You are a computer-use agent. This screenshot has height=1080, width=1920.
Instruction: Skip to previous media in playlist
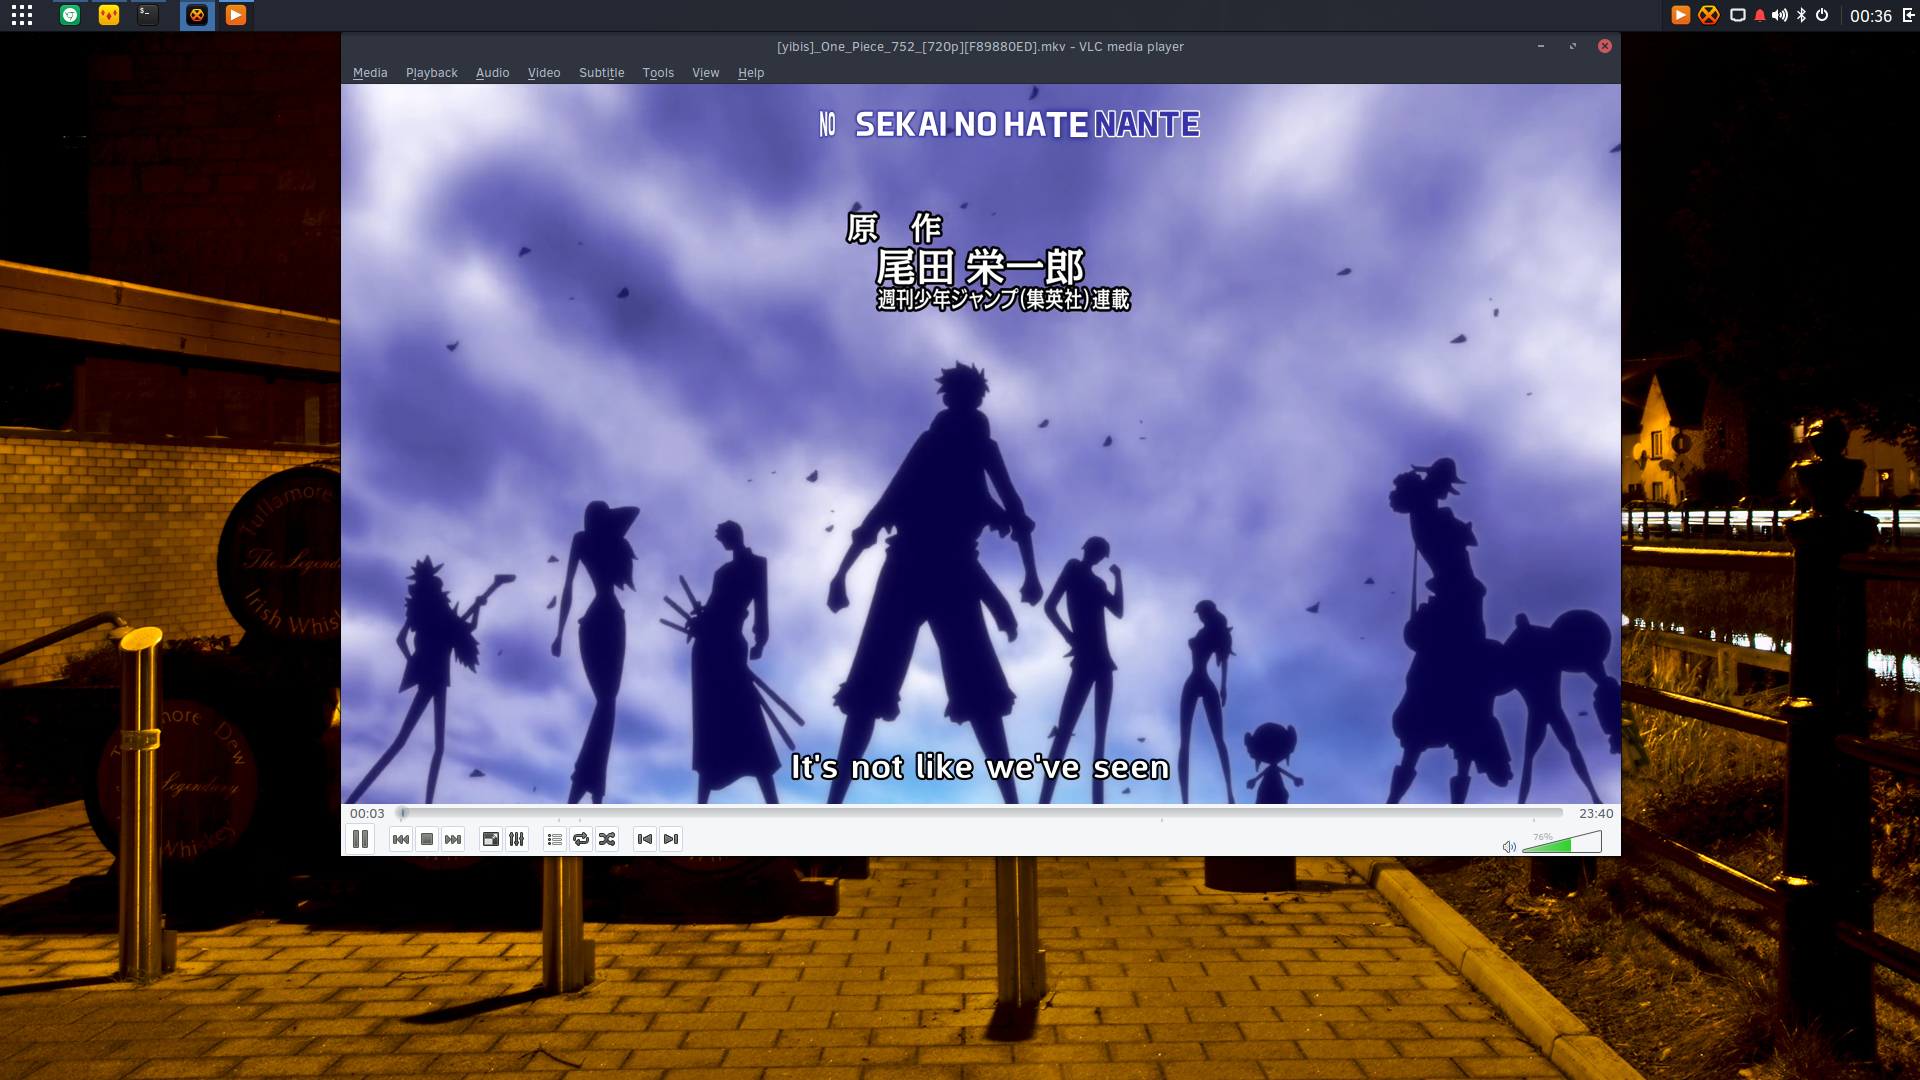pos(401,839)
